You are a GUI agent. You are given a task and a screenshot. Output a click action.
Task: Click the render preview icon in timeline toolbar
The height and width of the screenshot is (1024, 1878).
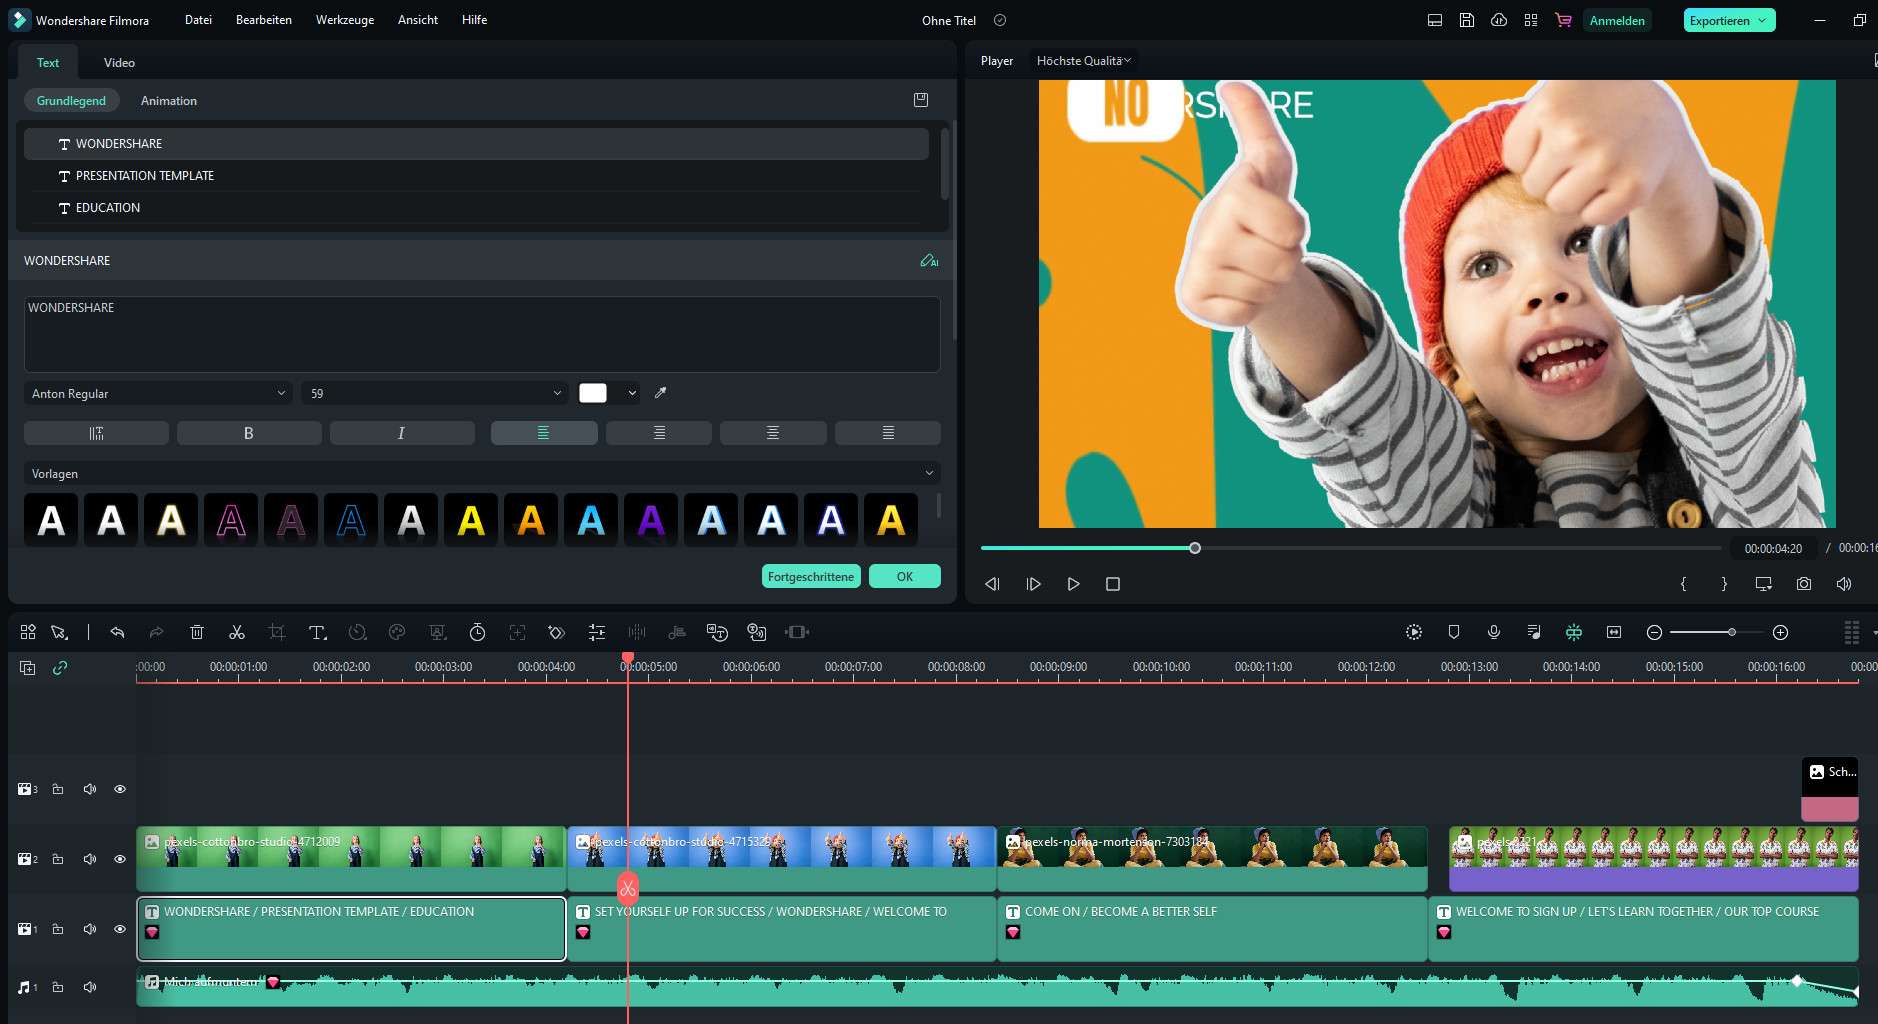click(1414, 632)
